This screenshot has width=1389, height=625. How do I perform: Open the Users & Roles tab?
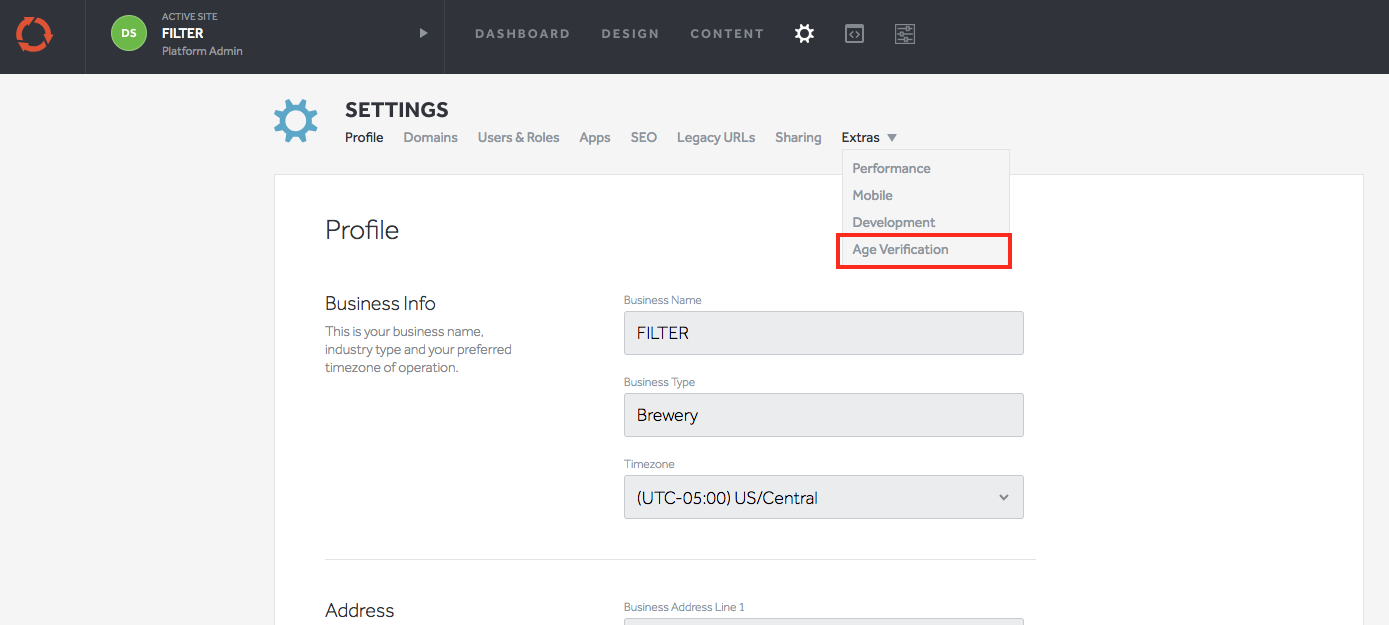[518, 138]
